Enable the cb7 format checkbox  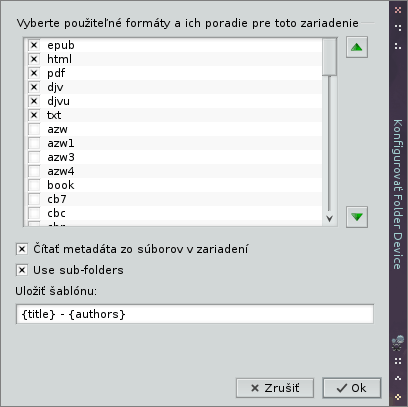(34, 199)
